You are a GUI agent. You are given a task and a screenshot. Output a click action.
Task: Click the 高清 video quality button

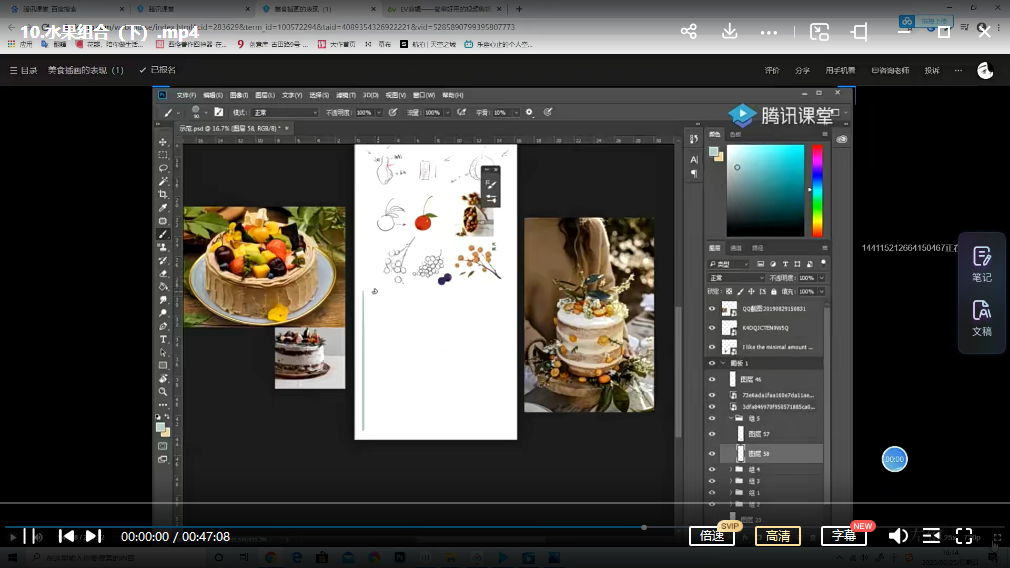pyautogui.click(x=778, y=536)
